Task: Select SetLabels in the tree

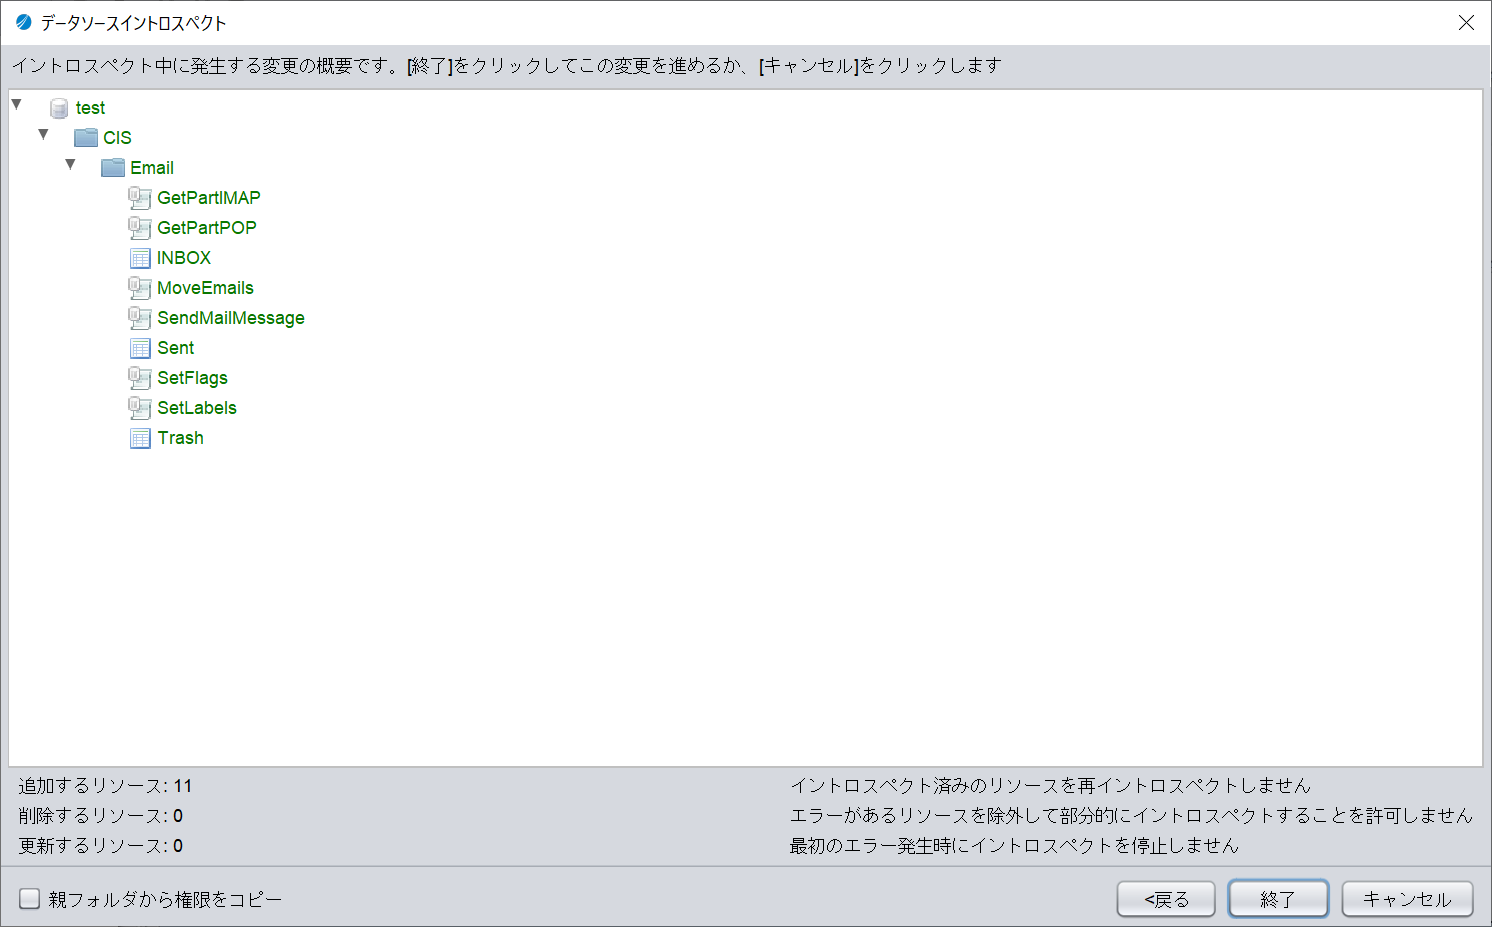Action: click(x=197, y=408)
